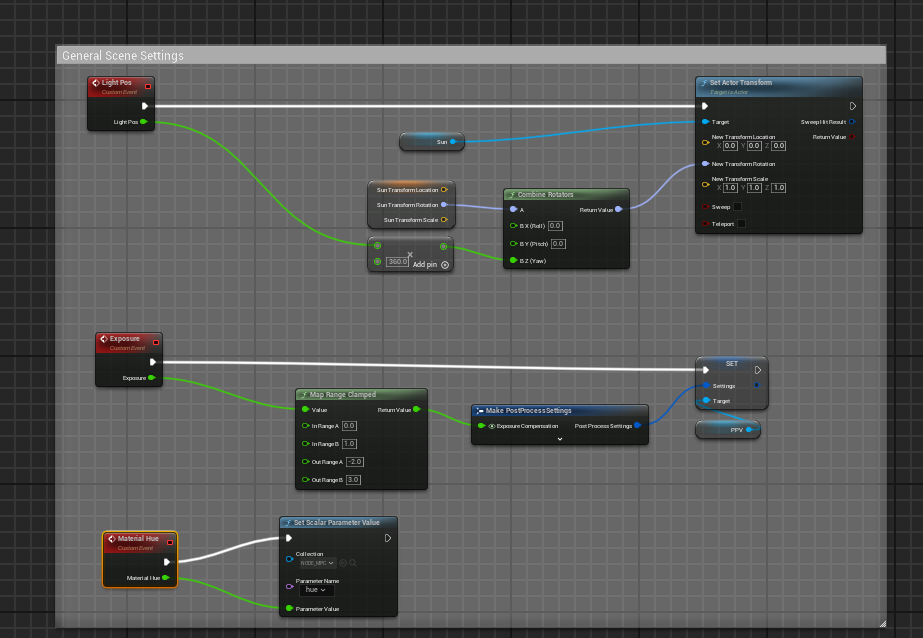Toggle the Exposure Compensation eye icon
923x638 pixels.
tap(492, 426)
